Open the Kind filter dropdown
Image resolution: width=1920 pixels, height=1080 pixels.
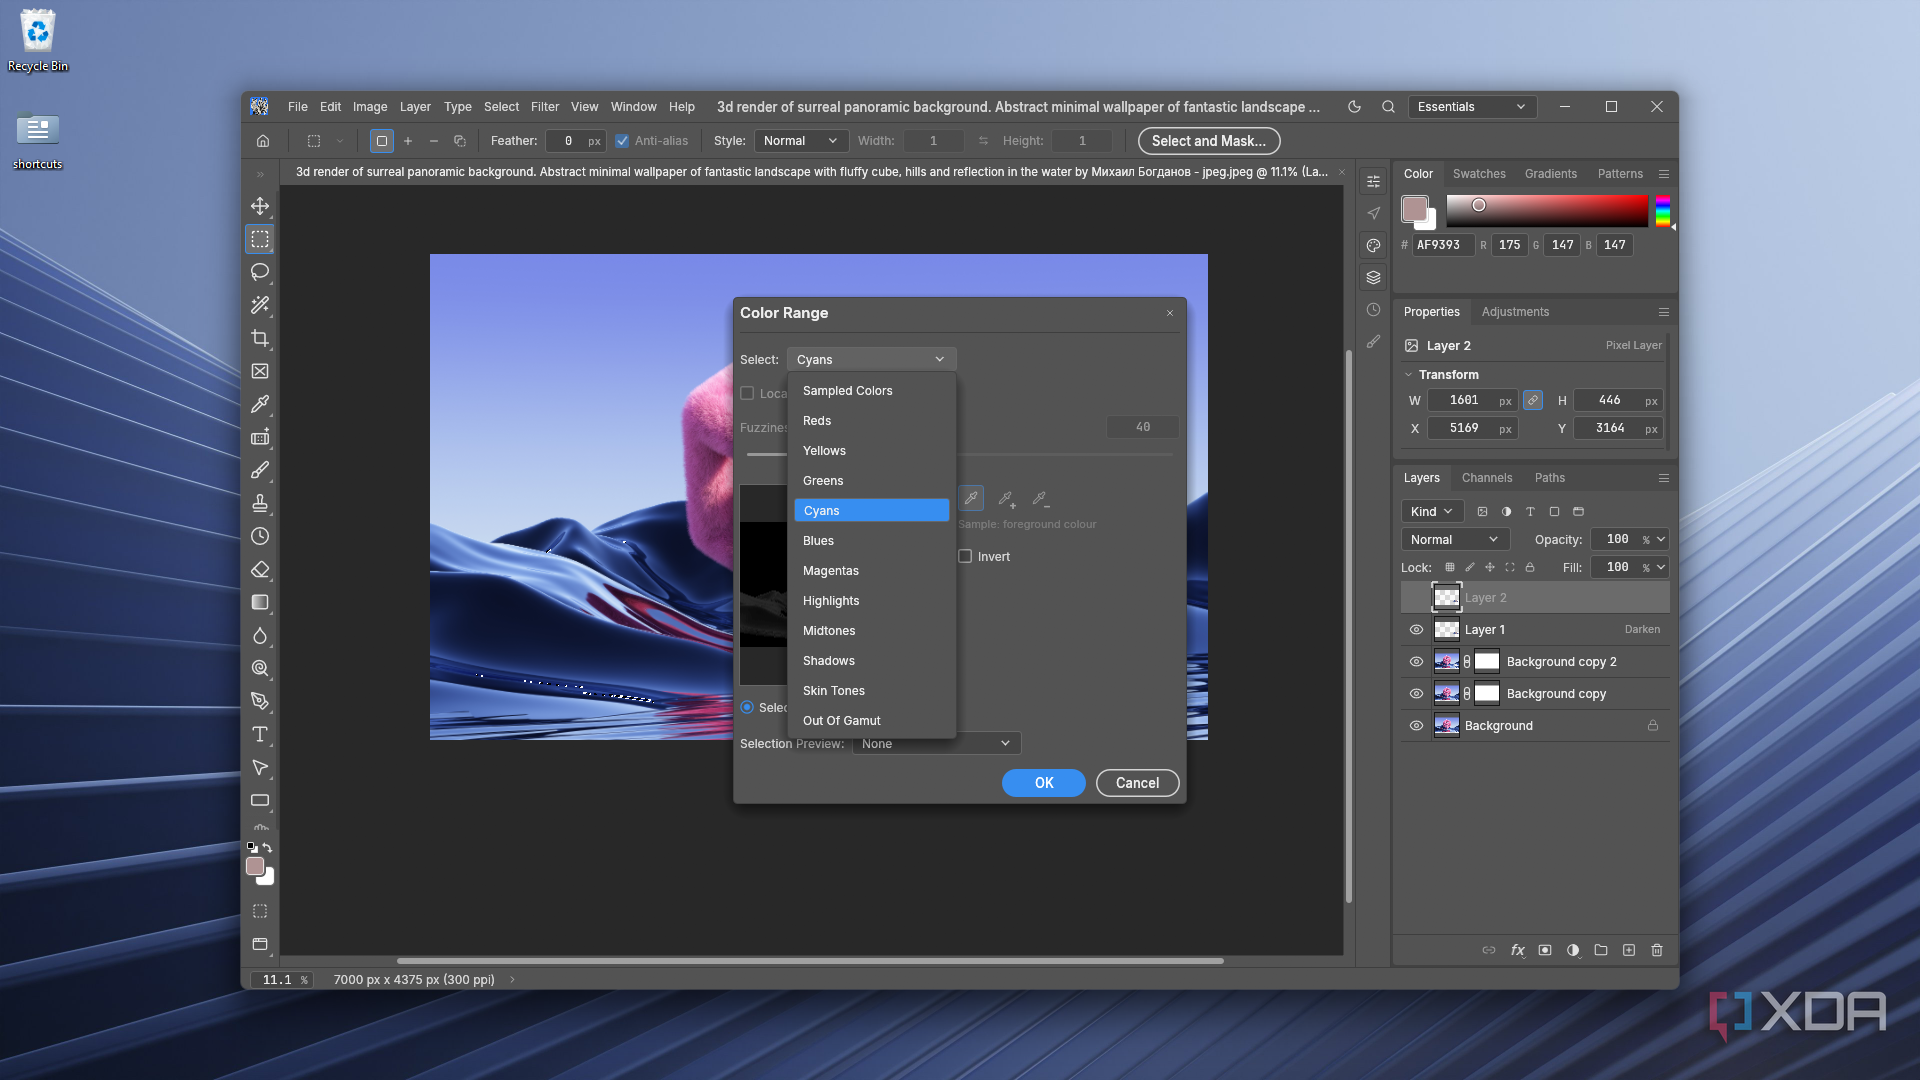1432,511
